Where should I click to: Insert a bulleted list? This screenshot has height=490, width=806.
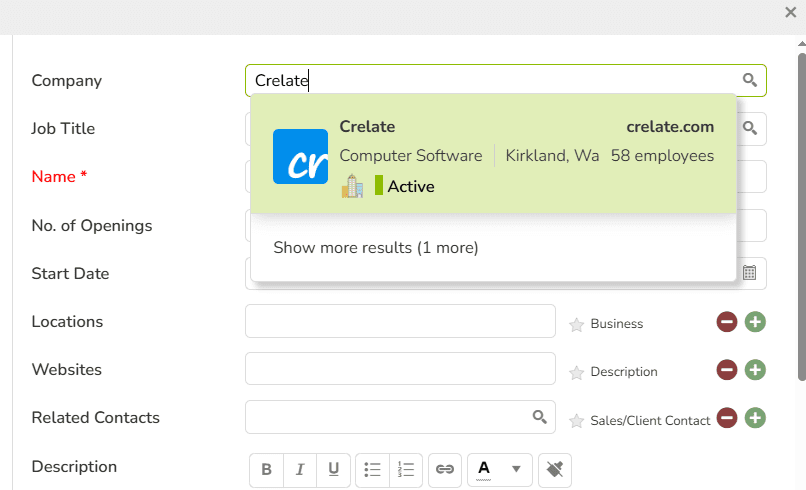click(x=372, y=469)
